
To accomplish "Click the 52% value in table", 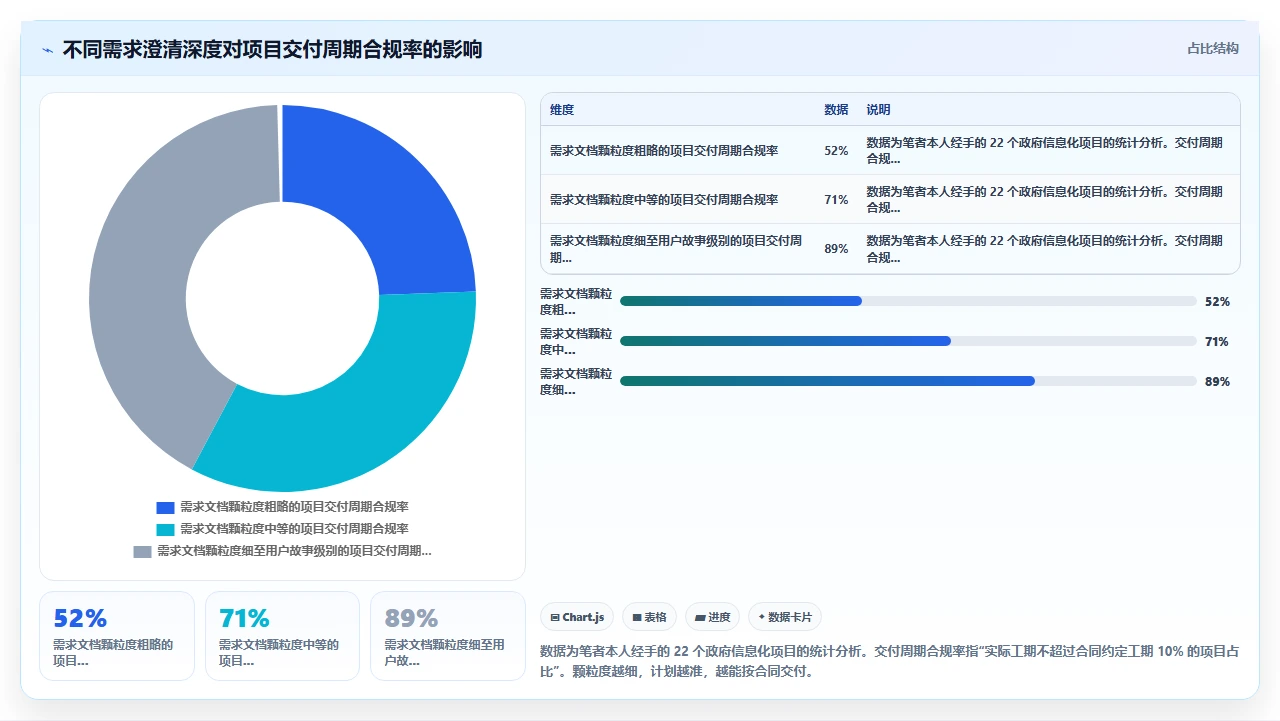I will [x=836, y=151].
